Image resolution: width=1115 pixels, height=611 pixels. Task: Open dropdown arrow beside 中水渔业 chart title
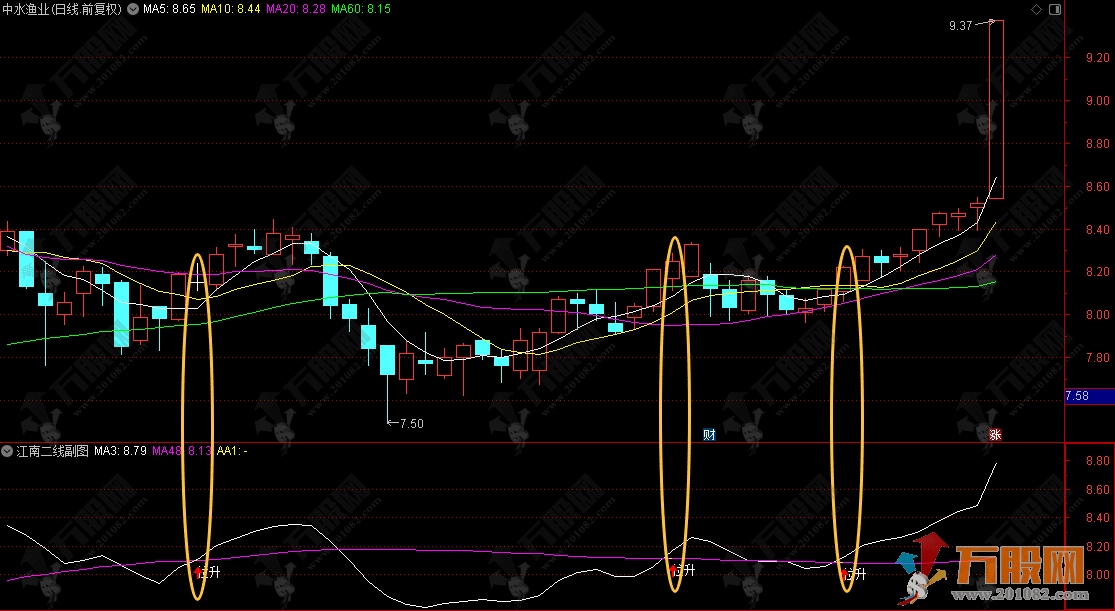133,9
